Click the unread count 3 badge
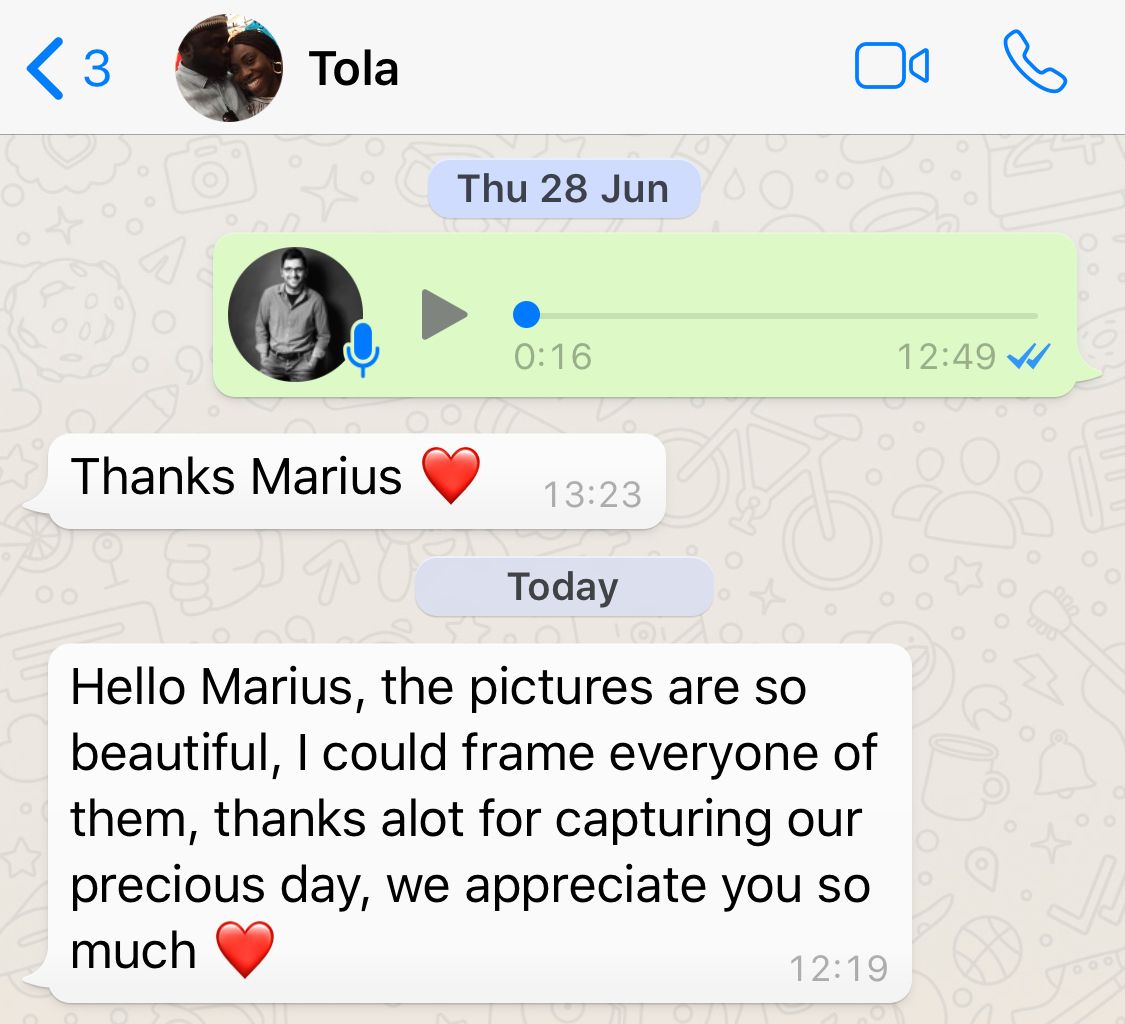Screen dimensions: 1125x1024 97,69
